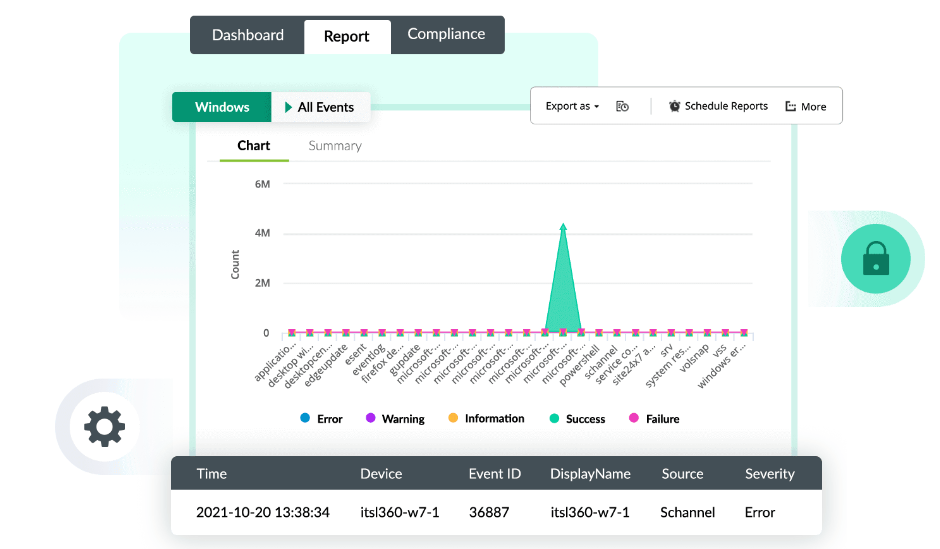
Task: Open the Export as dropdown
Action: [572, 106]
